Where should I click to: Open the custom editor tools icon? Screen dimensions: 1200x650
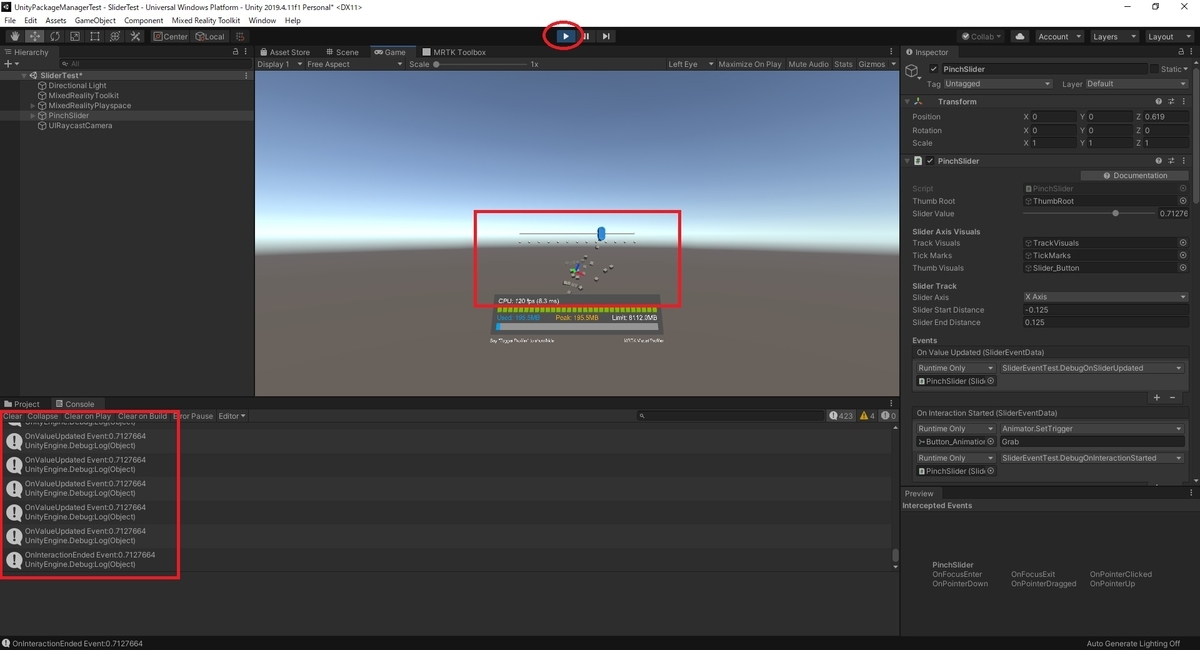coord(135,37)
